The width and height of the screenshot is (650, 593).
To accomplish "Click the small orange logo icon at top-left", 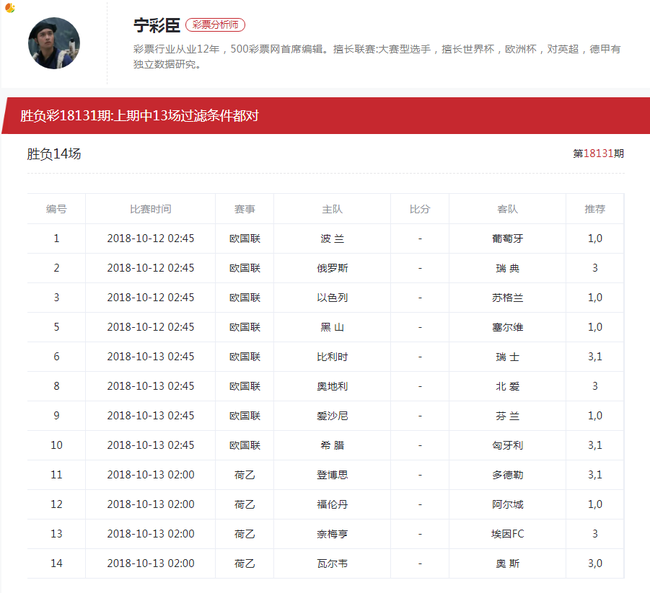I will pos(10,7).
